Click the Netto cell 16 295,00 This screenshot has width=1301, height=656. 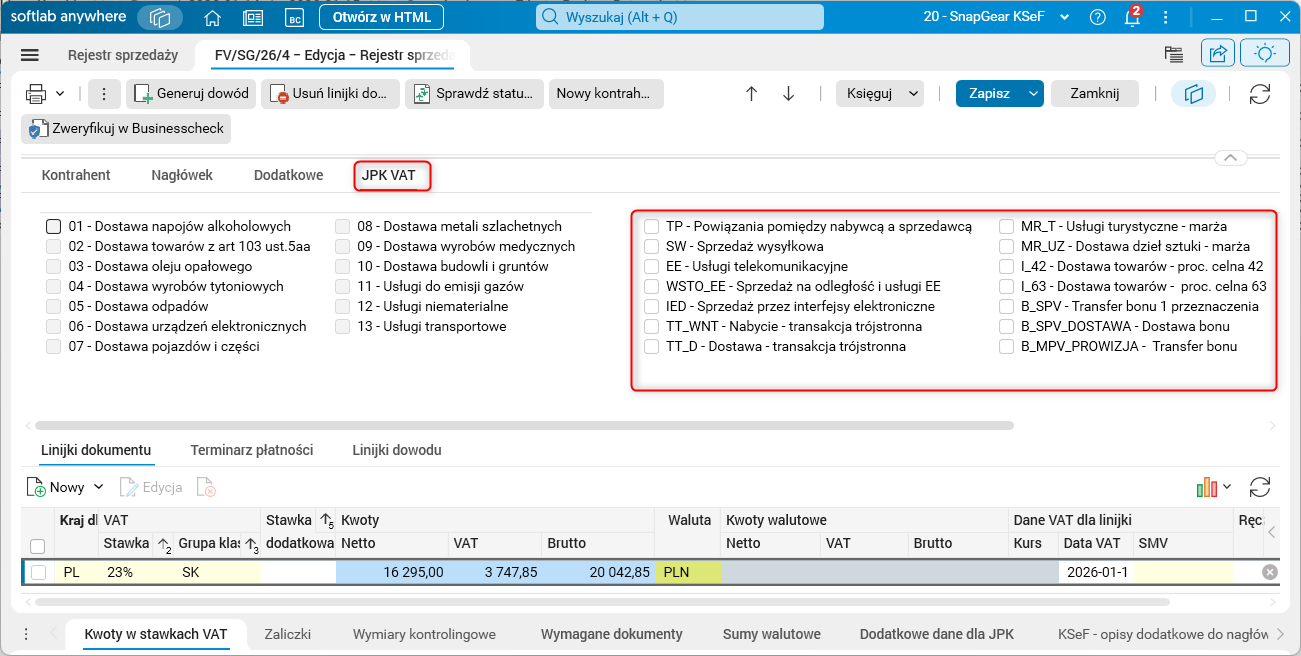pyautogui.click(x=391, y=572)
